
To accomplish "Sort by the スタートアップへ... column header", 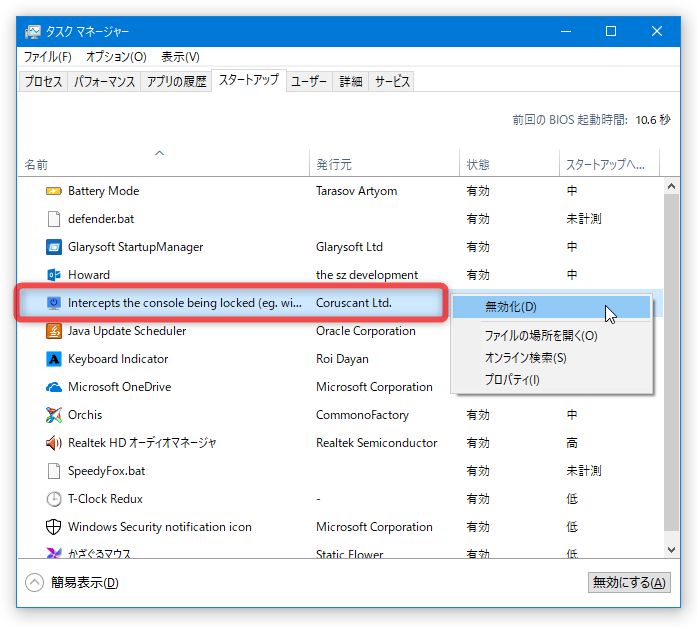I will 609,164.
